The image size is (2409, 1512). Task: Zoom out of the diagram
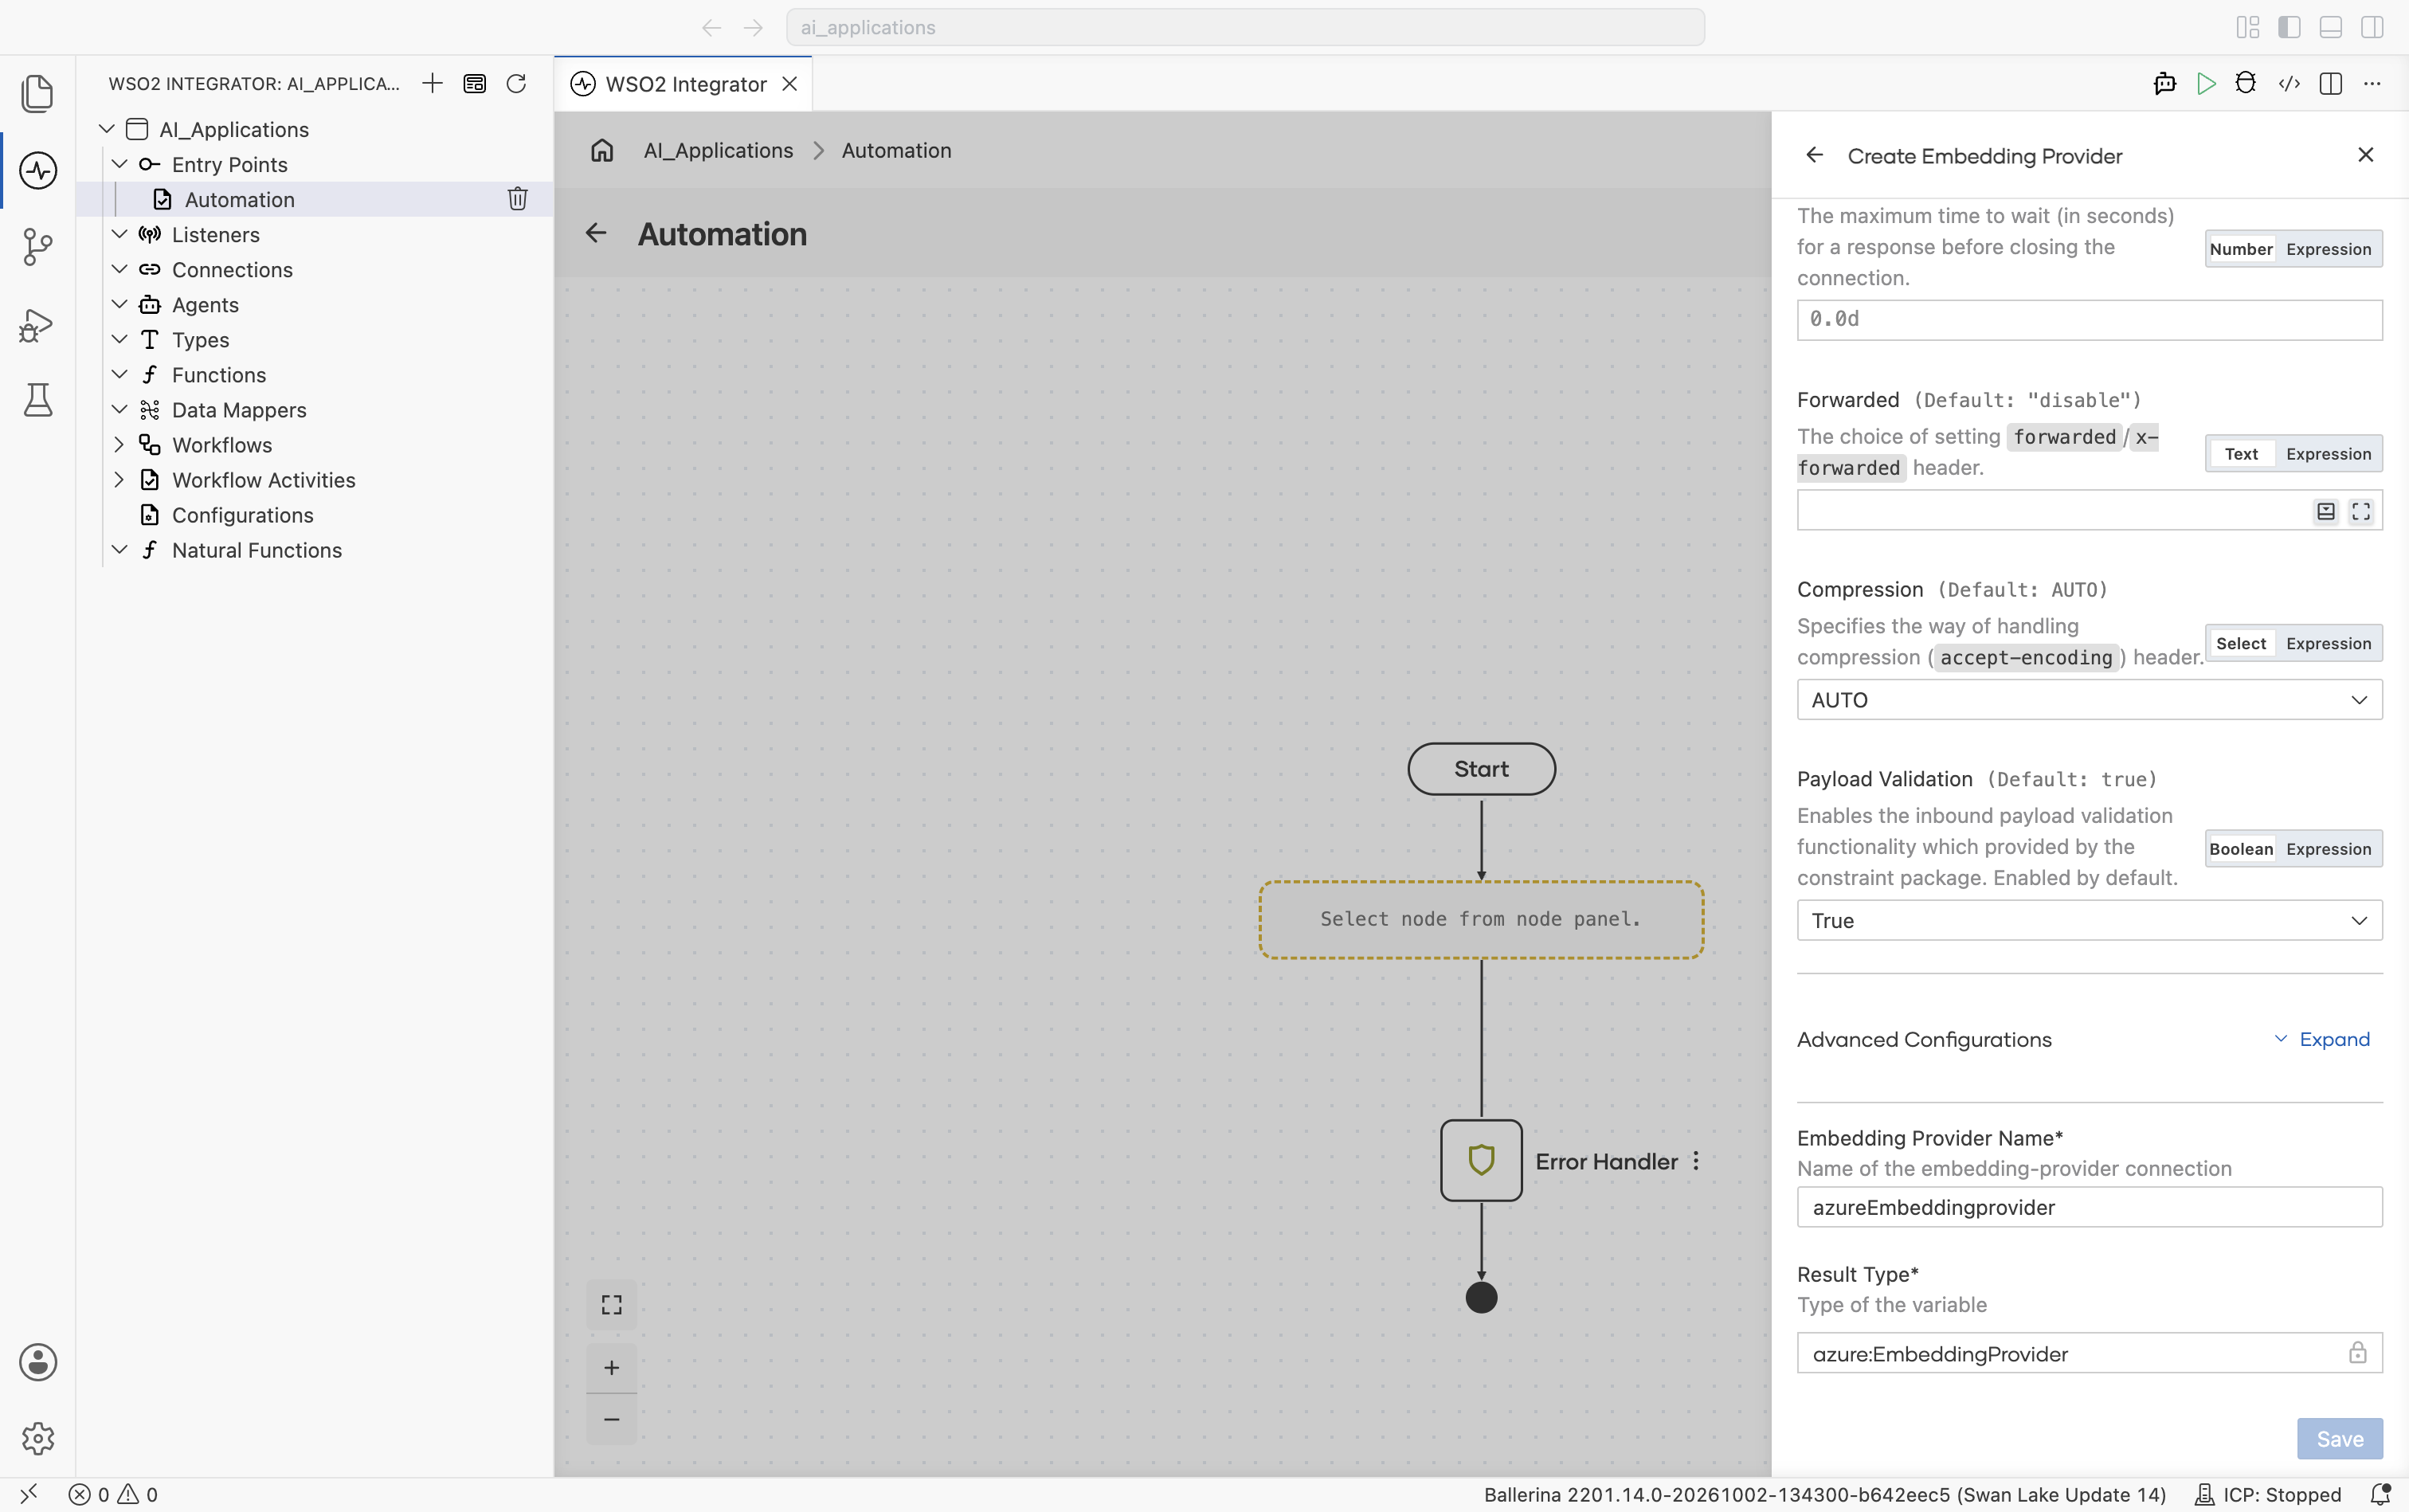[611, 1419]
